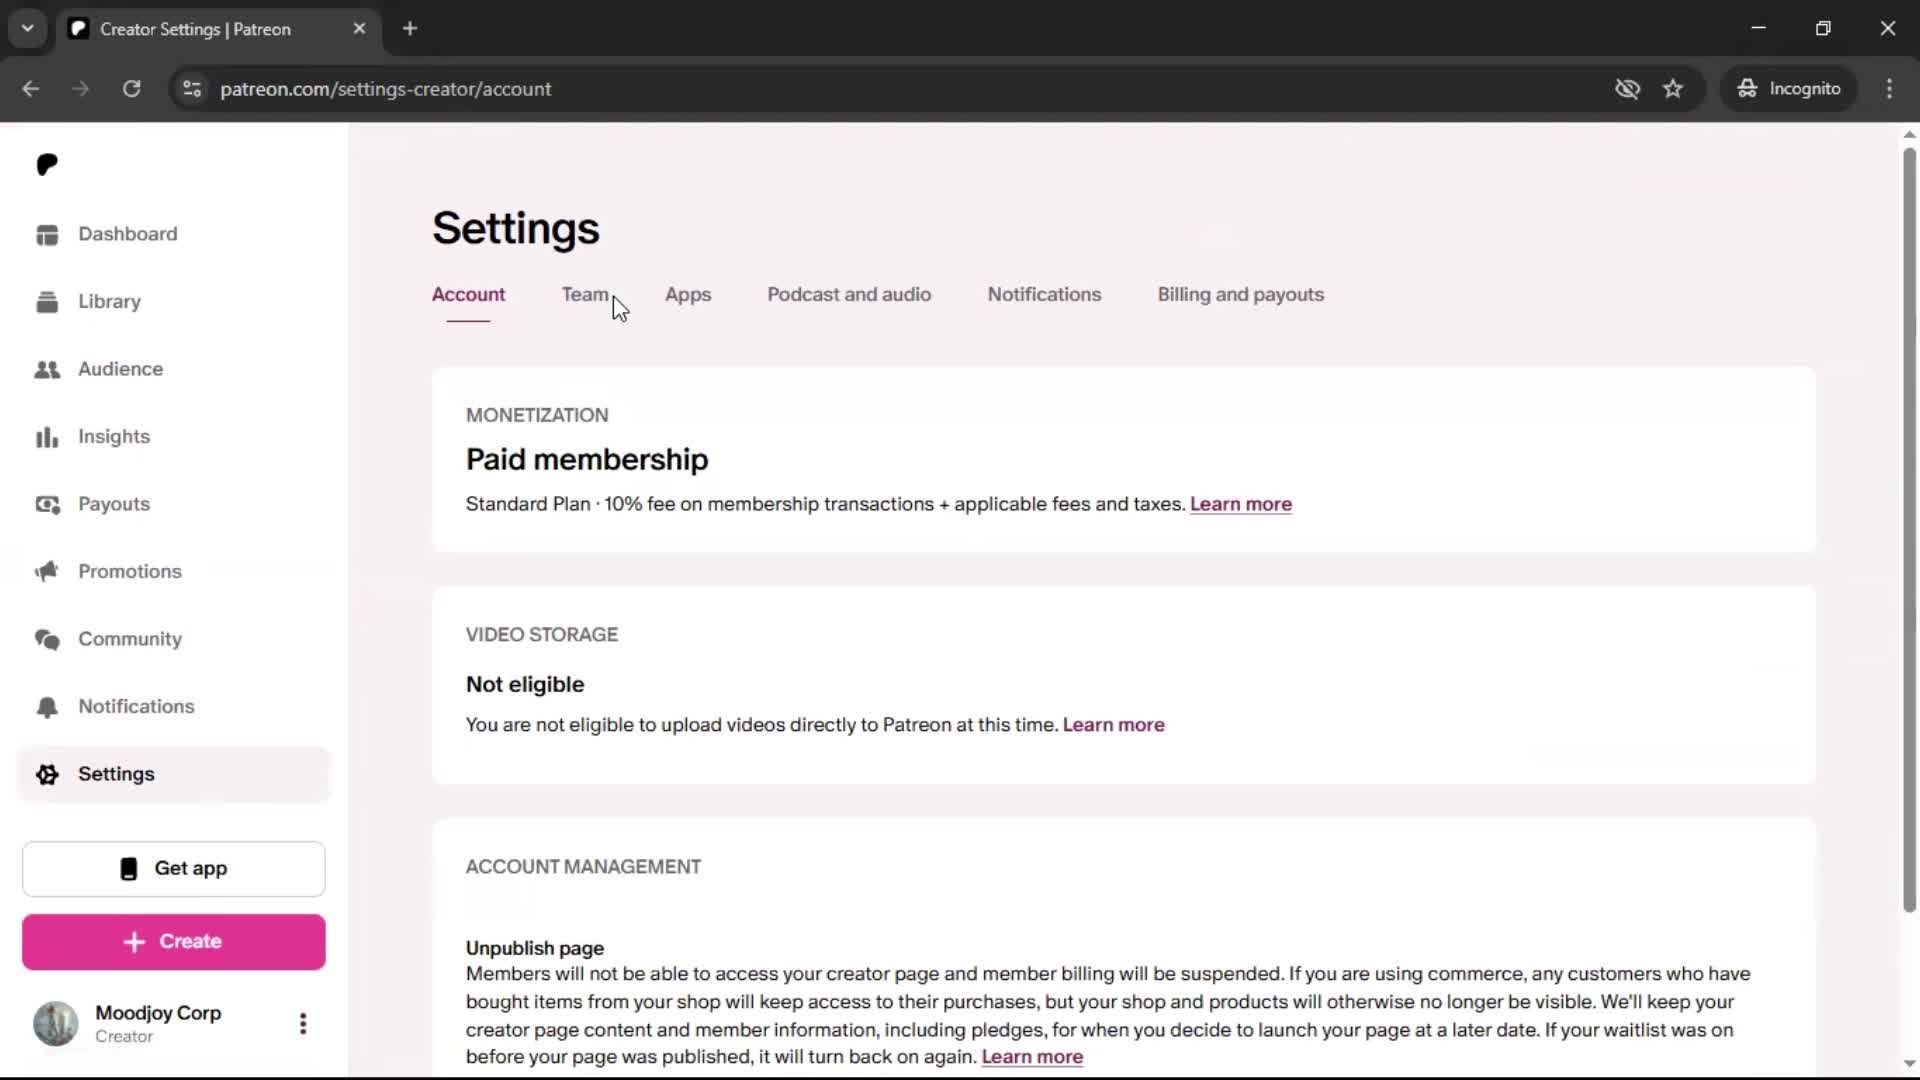
Task: Select the Unpublish page heading
Action: pyautogui.click(x=535, y=948)
